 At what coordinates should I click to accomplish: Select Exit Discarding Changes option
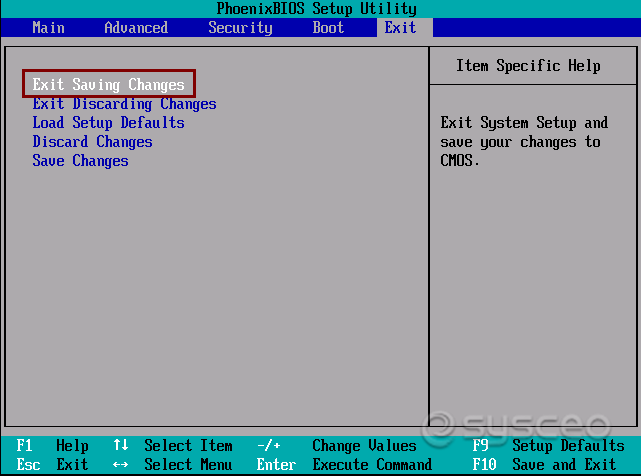click(x=124, y=104)
